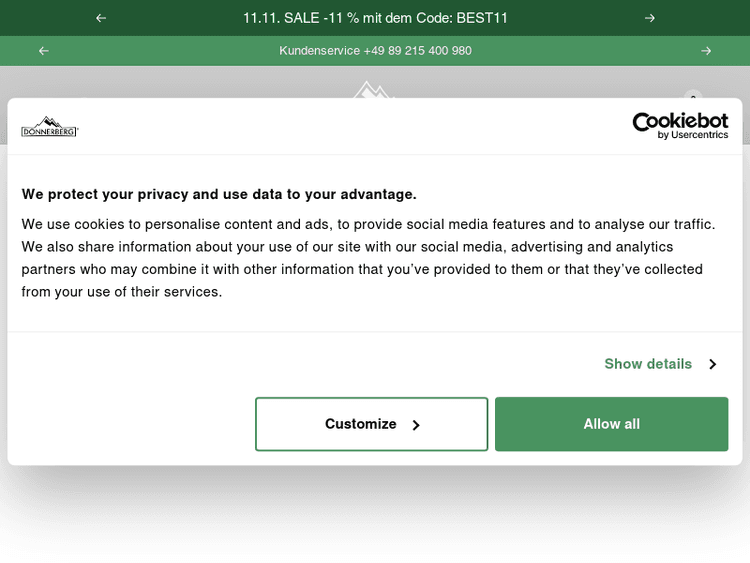Click the dimmed page area below the dialog
This screenshot has height=563, width=750.
pos(375,515)
